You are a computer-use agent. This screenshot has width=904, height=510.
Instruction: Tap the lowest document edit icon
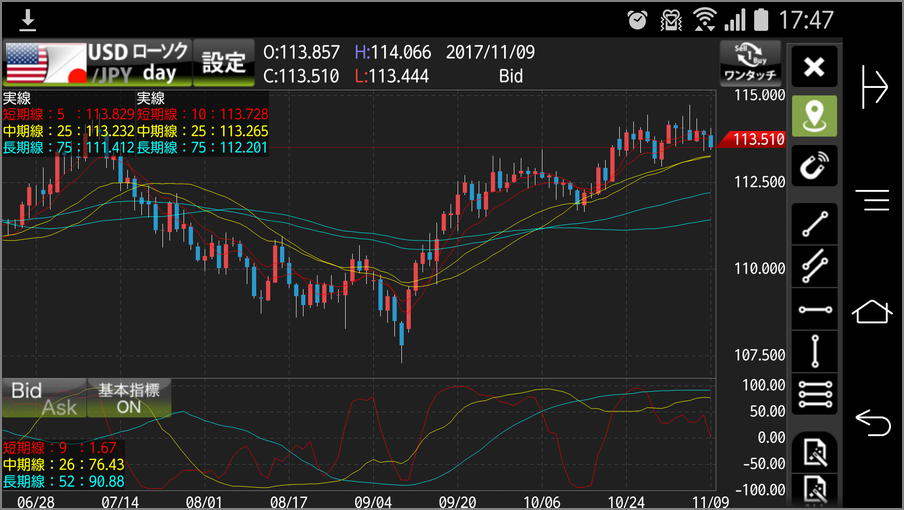[x=815, y=491]
